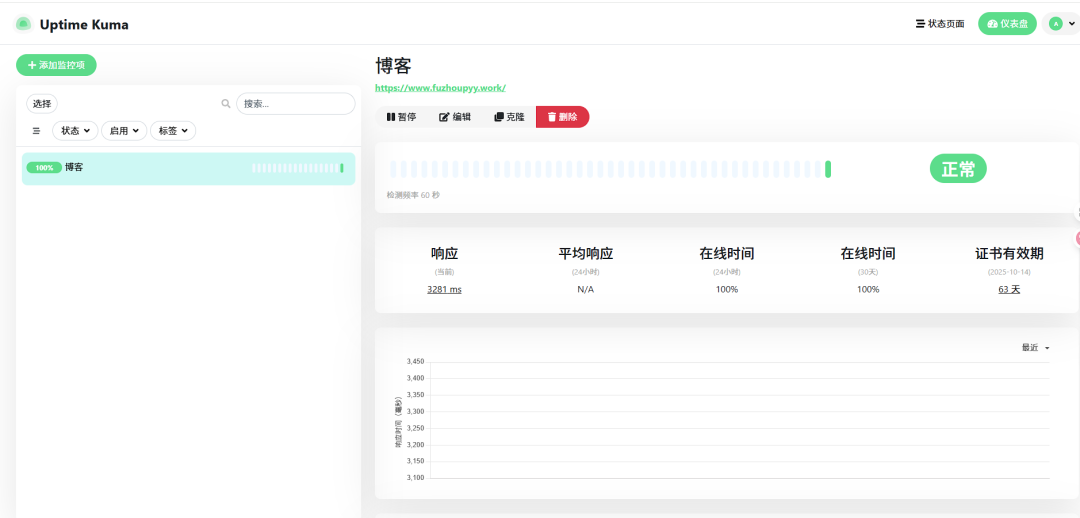Click into the 搜索 search field
The width and height of the screenshot is (1080, 518).
point(295,103)
